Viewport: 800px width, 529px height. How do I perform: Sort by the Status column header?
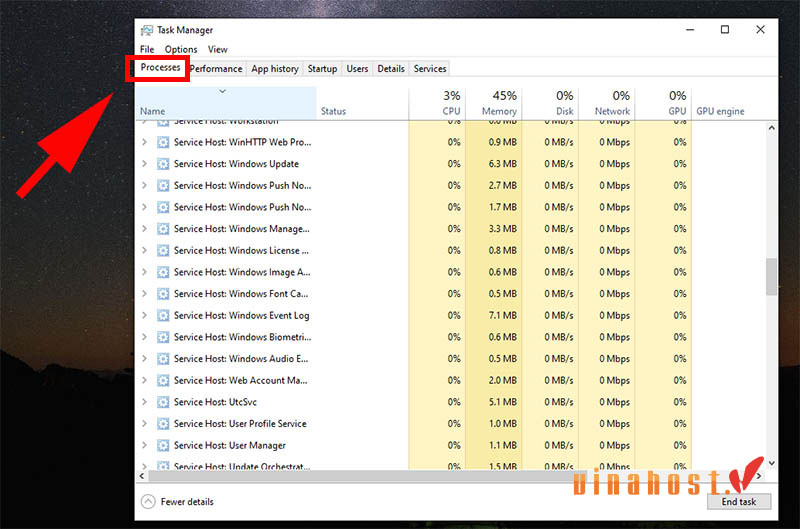(x=362, y=104)
